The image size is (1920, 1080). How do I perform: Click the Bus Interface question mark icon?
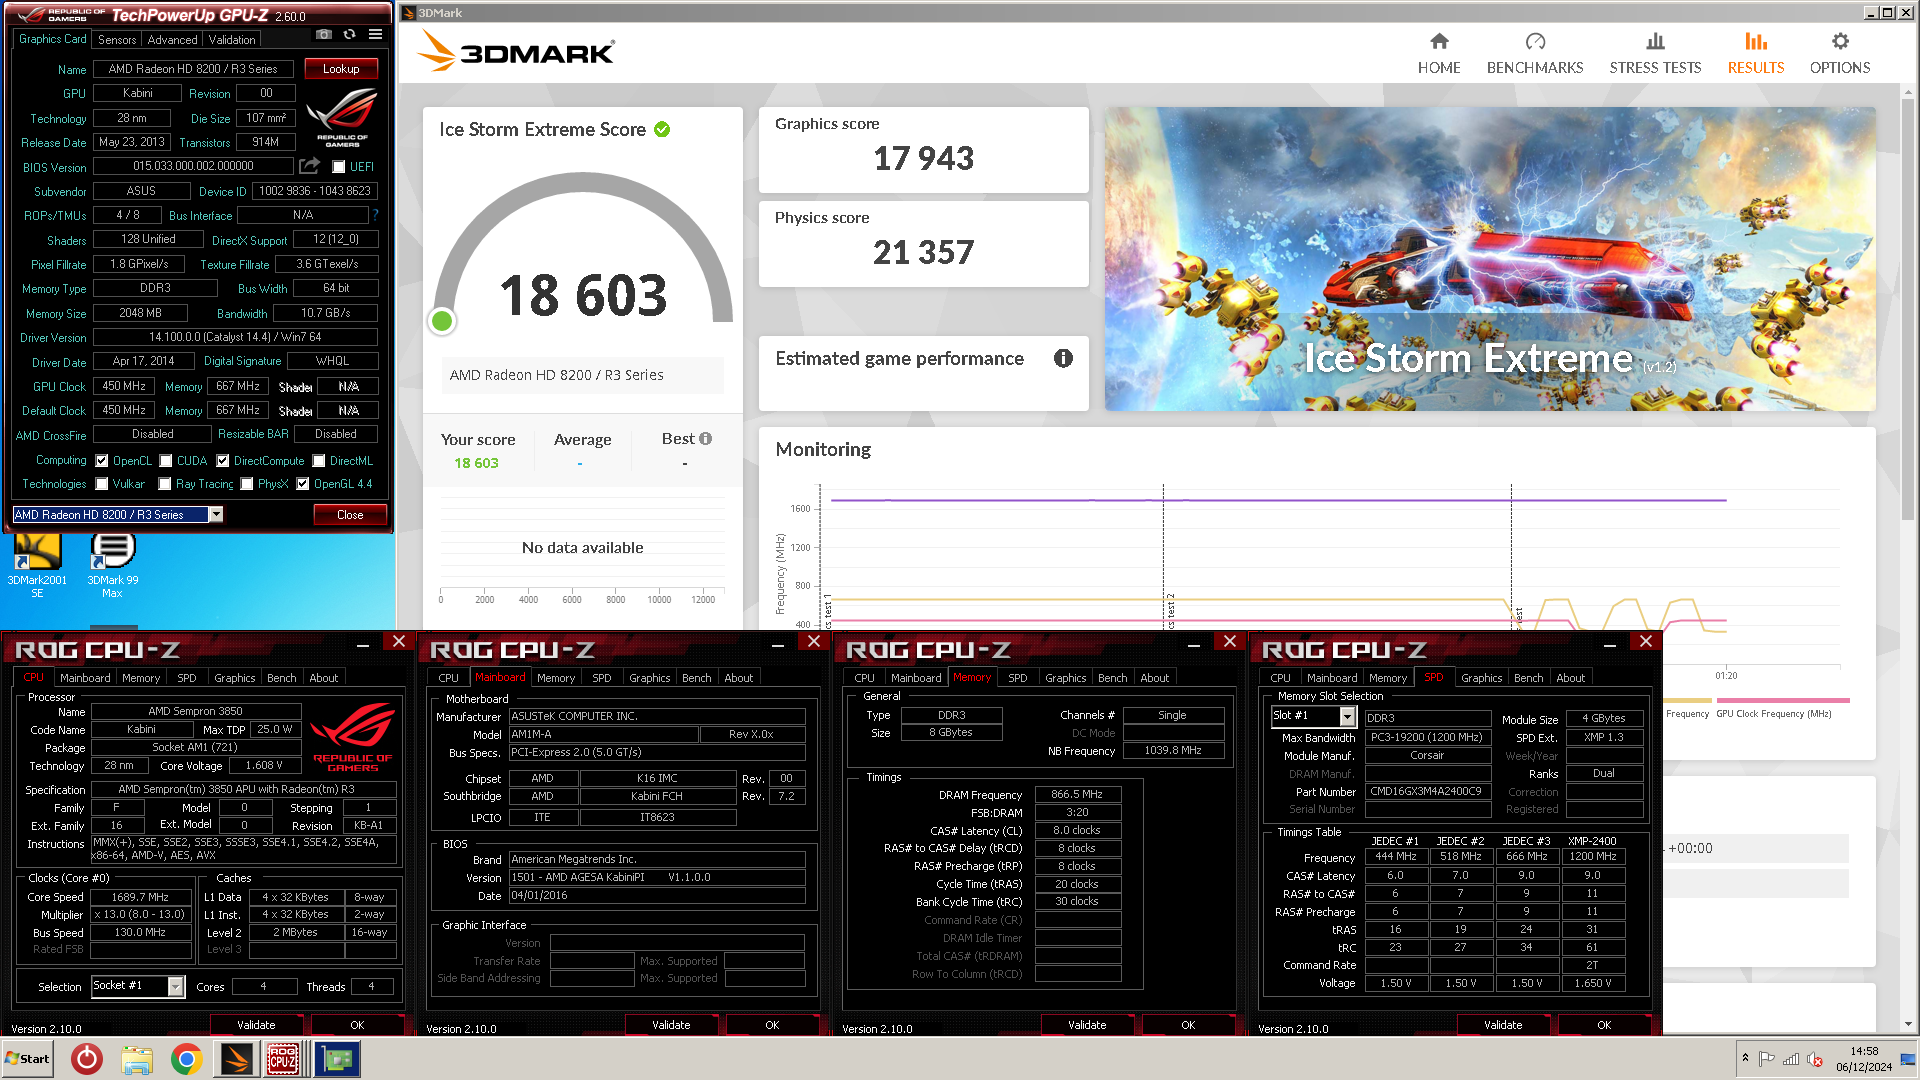[x=376, y=215]
